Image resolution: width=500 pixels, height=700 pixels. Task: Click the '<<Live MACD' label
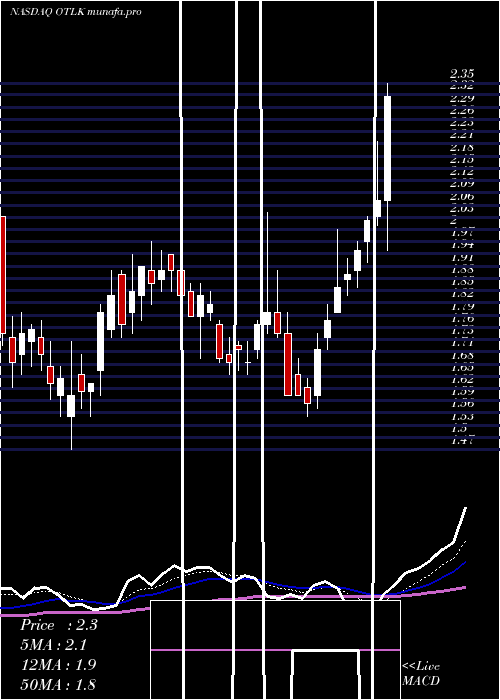(421, 673)
